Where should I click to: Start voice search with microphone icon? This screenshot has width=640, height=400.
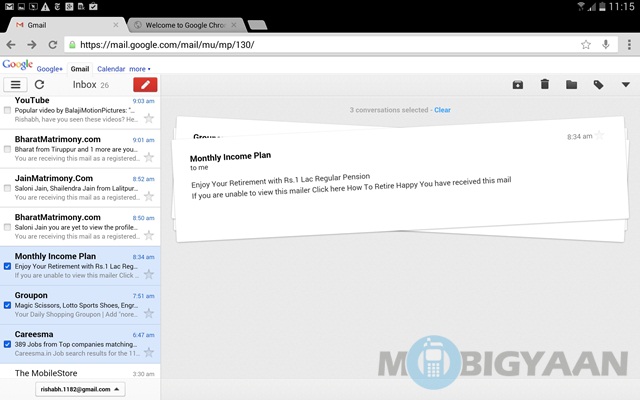point(606,44)
